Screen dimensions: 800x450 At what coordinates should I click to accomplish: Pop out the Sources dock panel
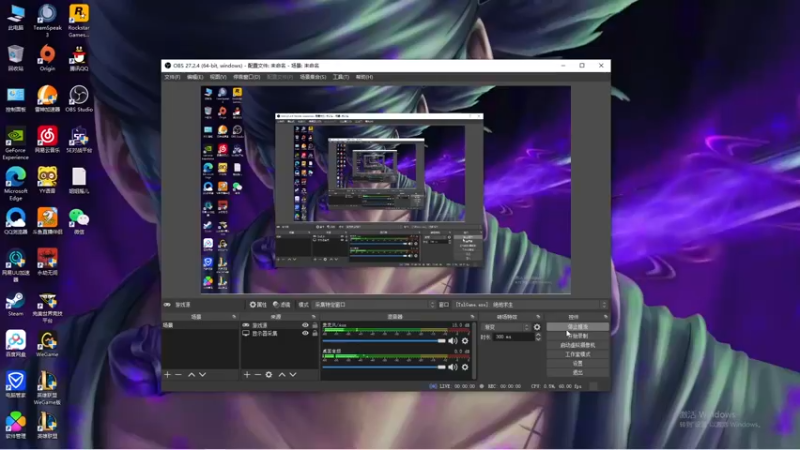(314, 317)
